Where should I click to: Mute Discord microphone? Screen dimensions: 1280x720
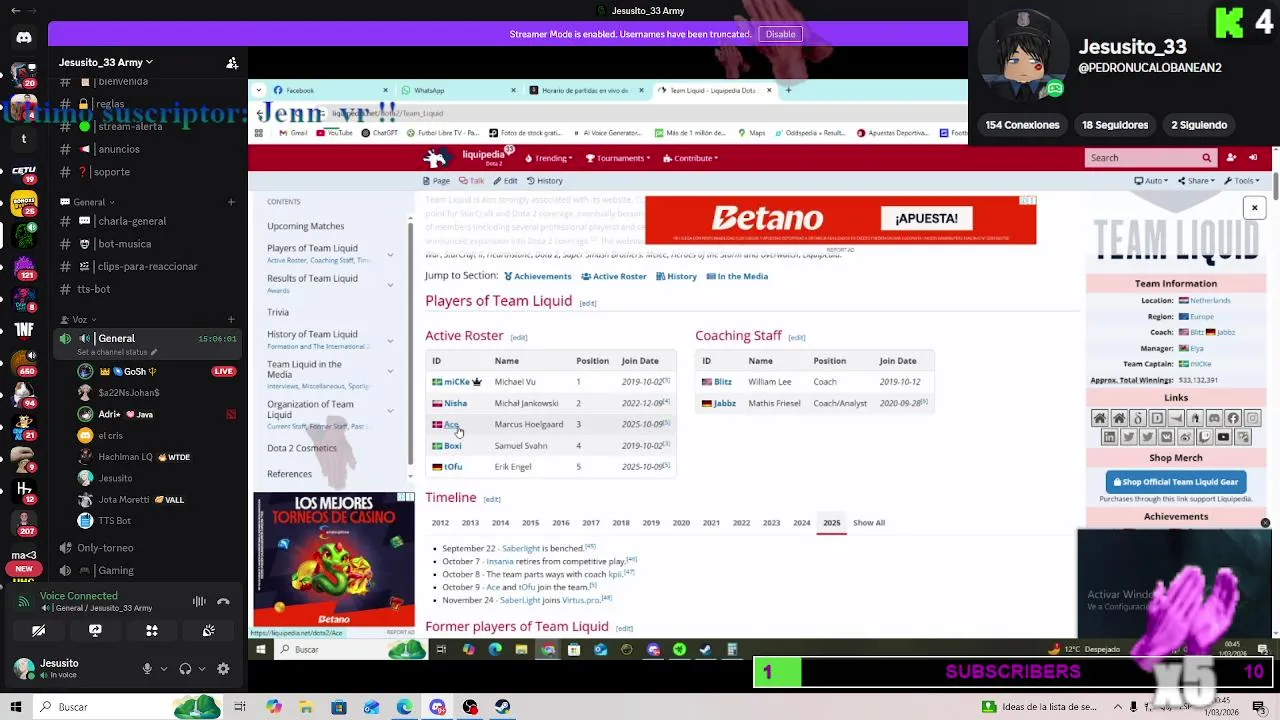(x=147, y=669)
